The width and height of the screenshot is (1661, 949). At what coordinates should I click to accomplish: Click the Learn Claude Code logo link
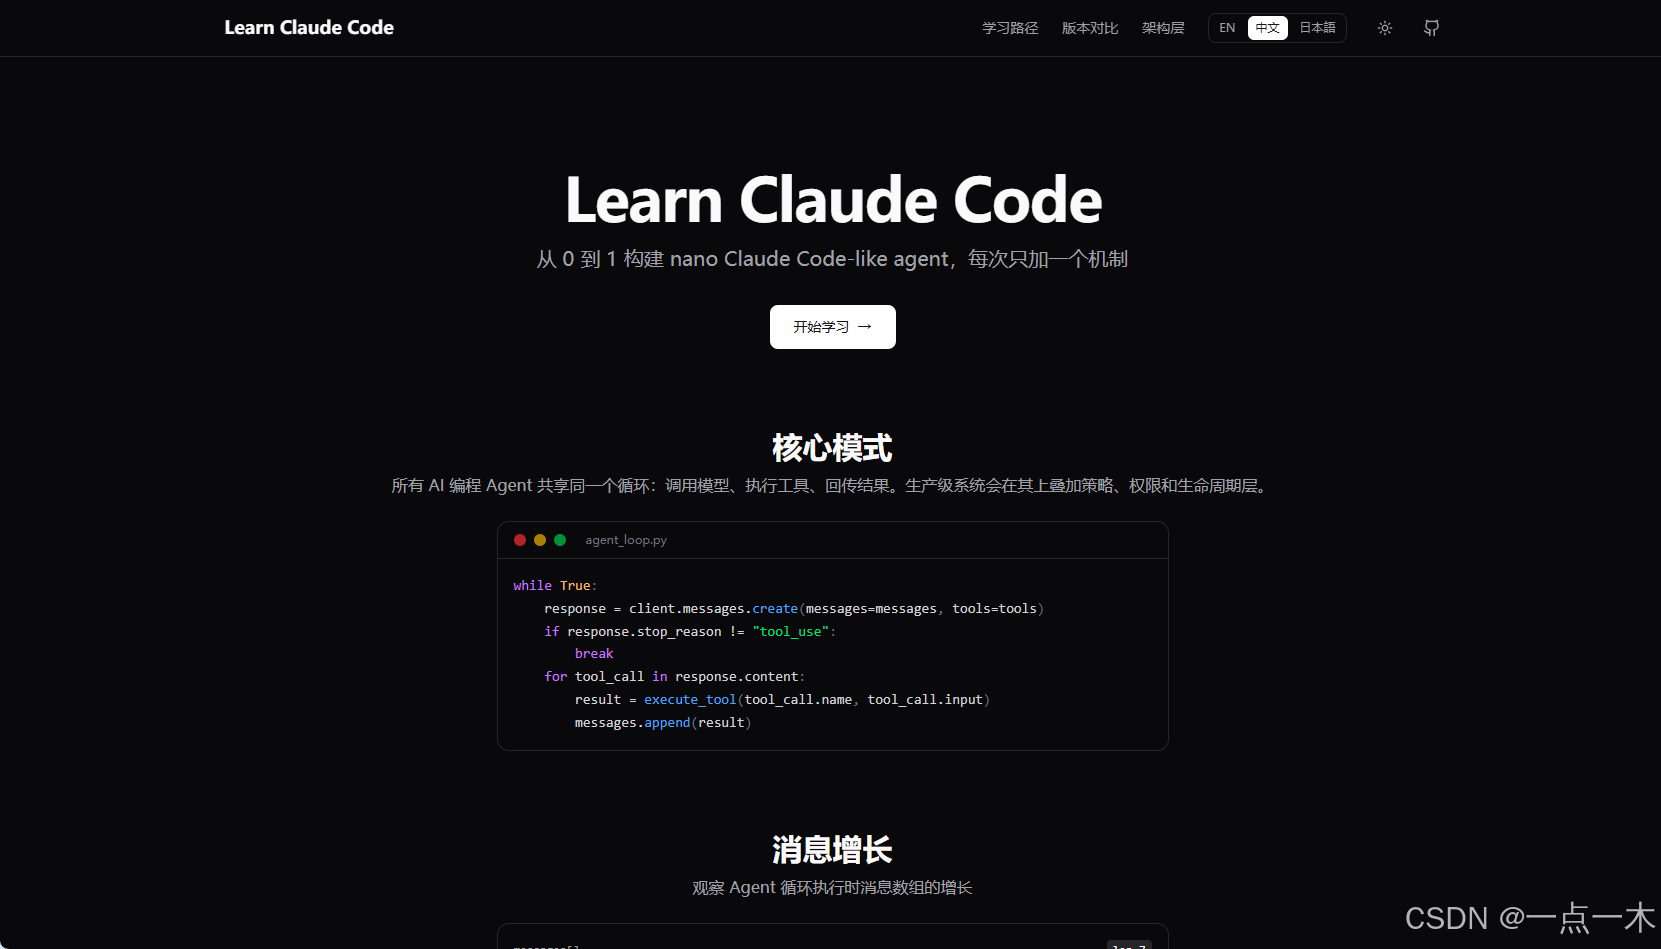point(309,28)
